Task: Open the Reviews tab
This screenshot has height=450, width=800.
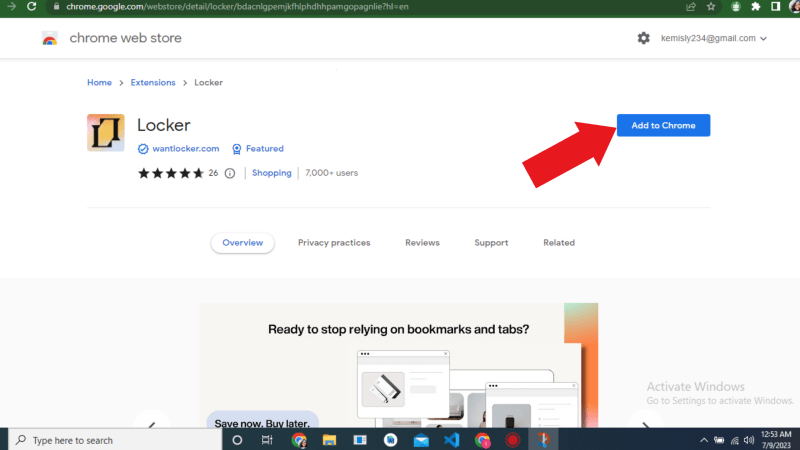Action: click(x=422, y=243)
